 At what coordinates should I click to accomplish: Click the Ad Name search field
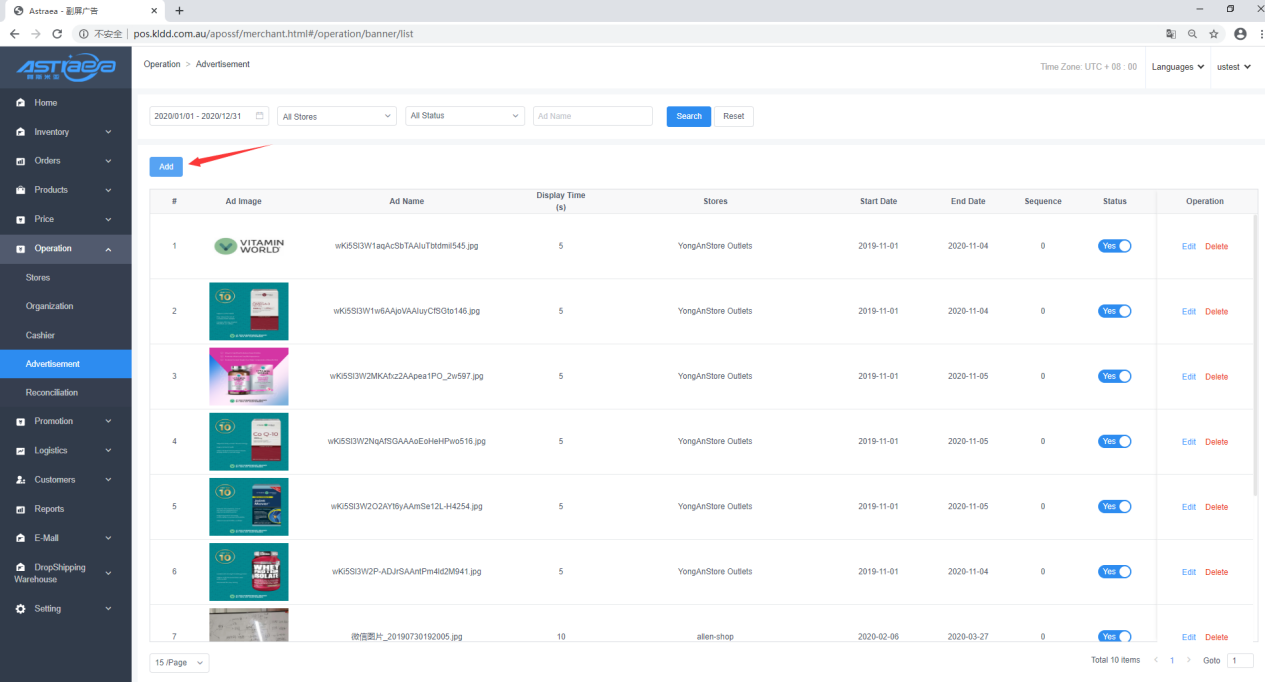point(592,116)
